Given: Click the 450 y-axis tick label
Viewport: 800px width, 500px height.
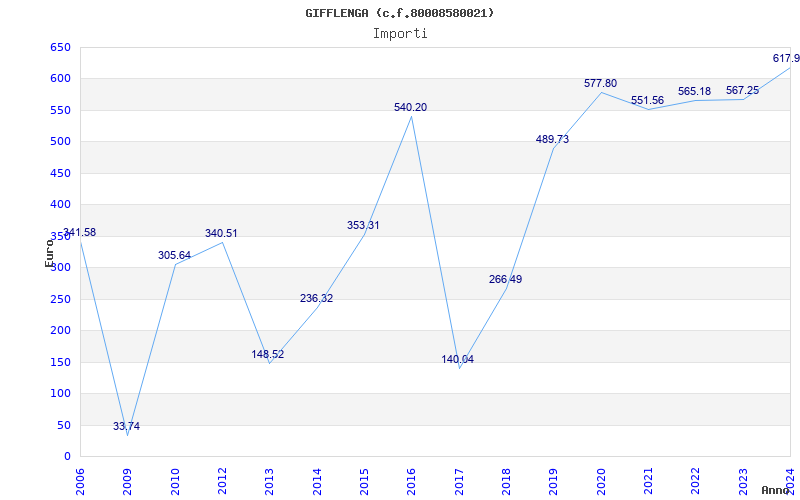Looking at the screenshot, I should [x=60, y=173].
